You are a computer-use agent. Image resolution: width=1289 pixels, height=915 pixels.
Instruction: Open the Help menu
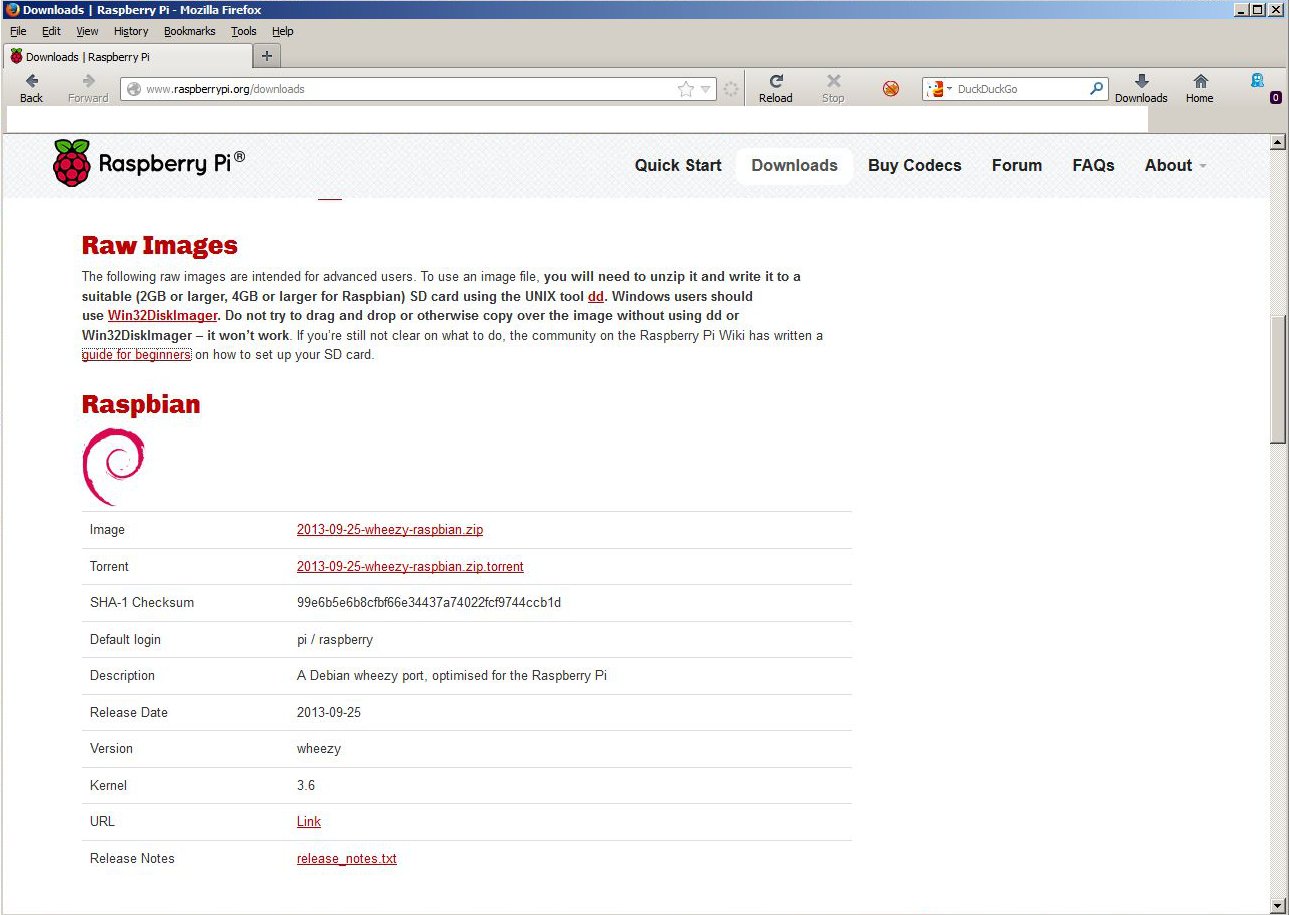[x=283, y=31]
